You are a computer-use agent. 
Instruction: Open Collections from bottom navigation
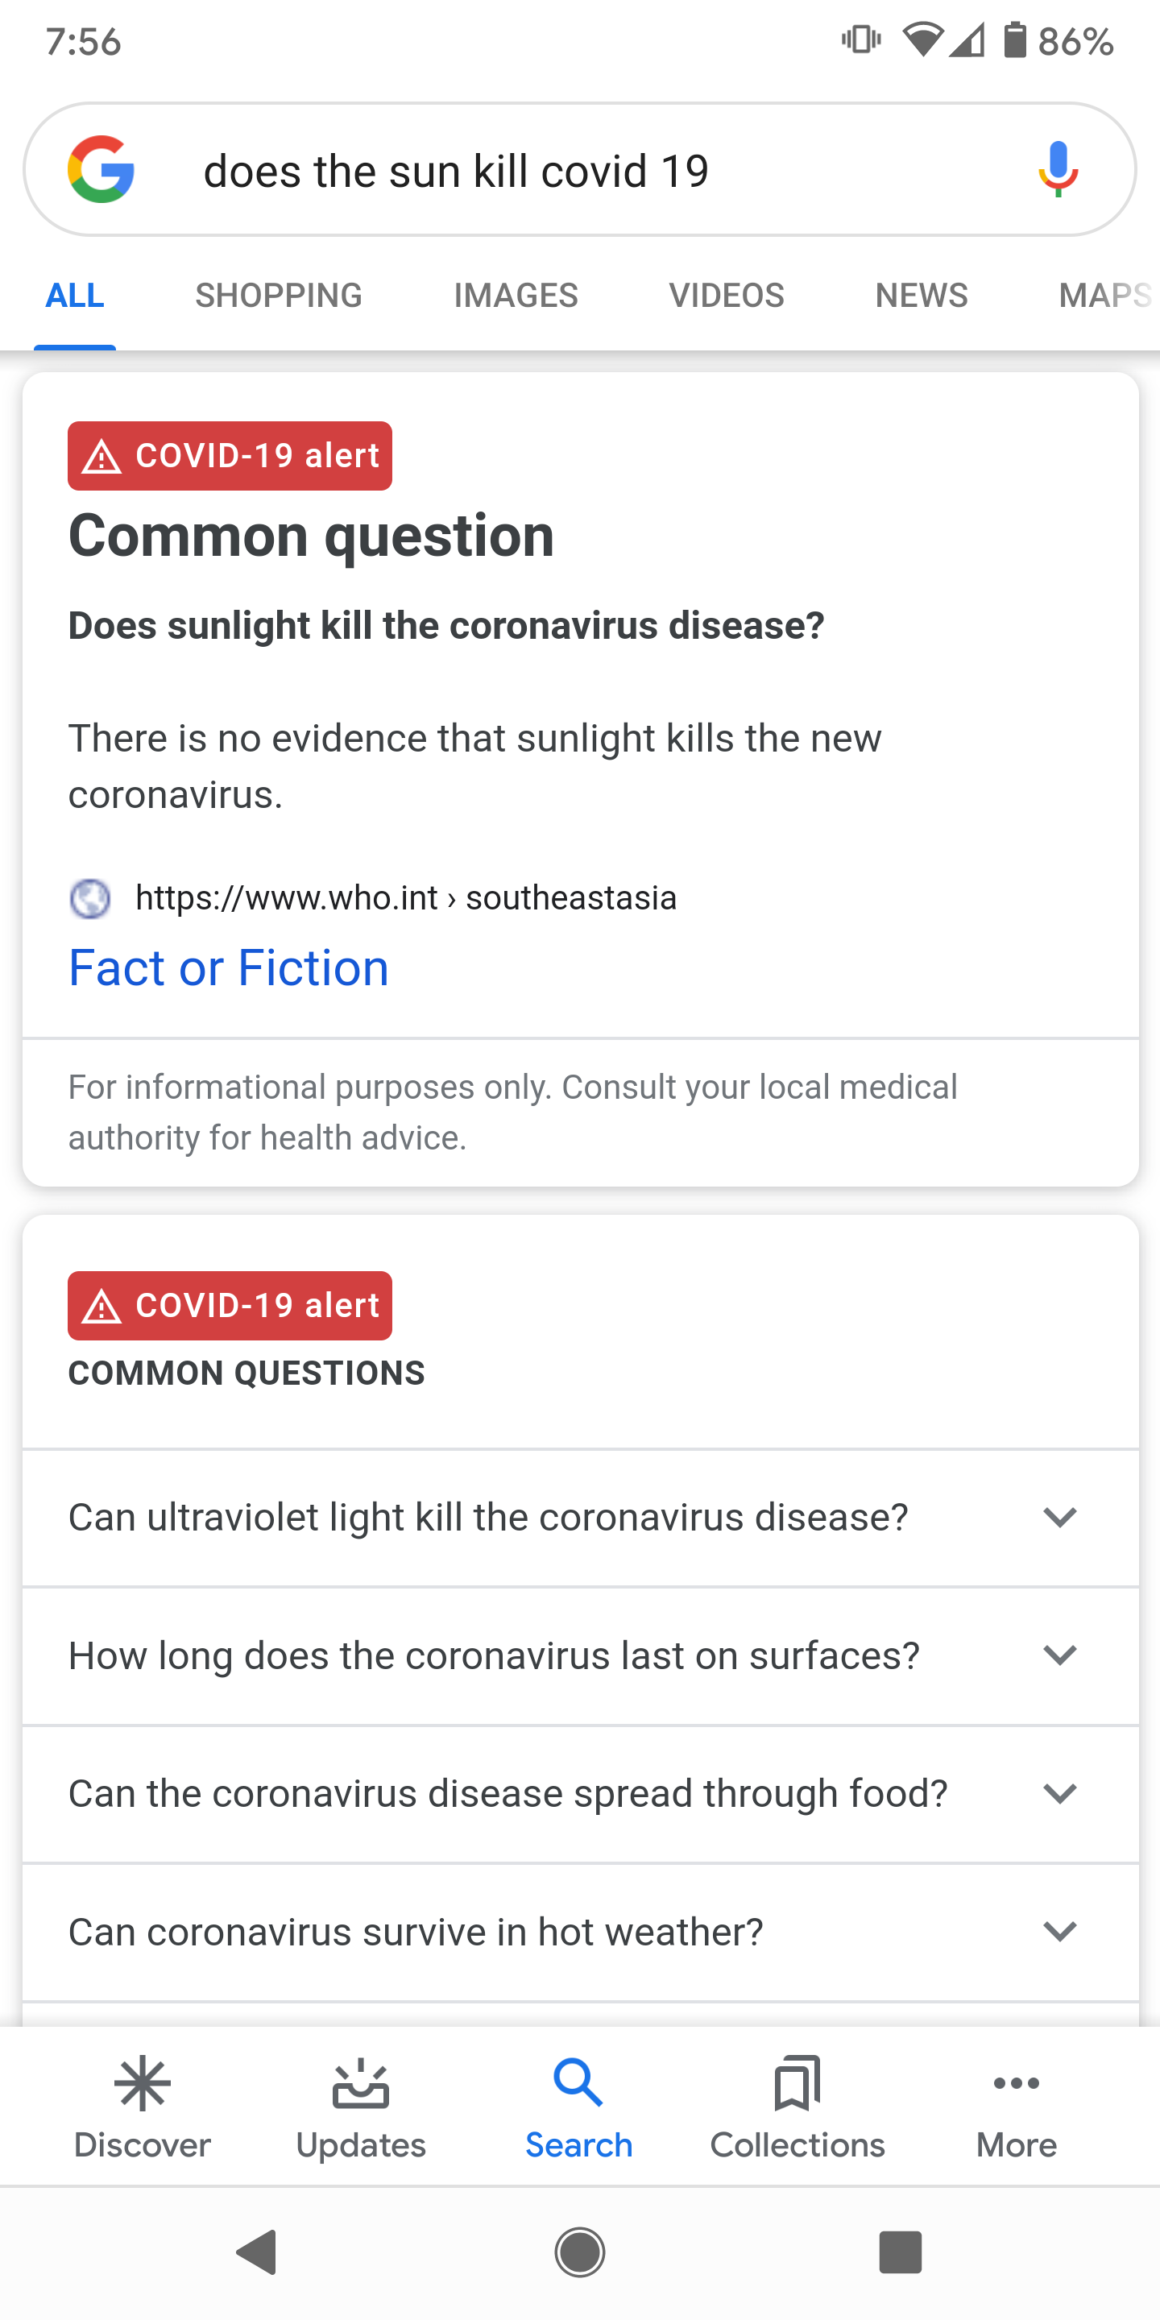[x=797, y=2107]
